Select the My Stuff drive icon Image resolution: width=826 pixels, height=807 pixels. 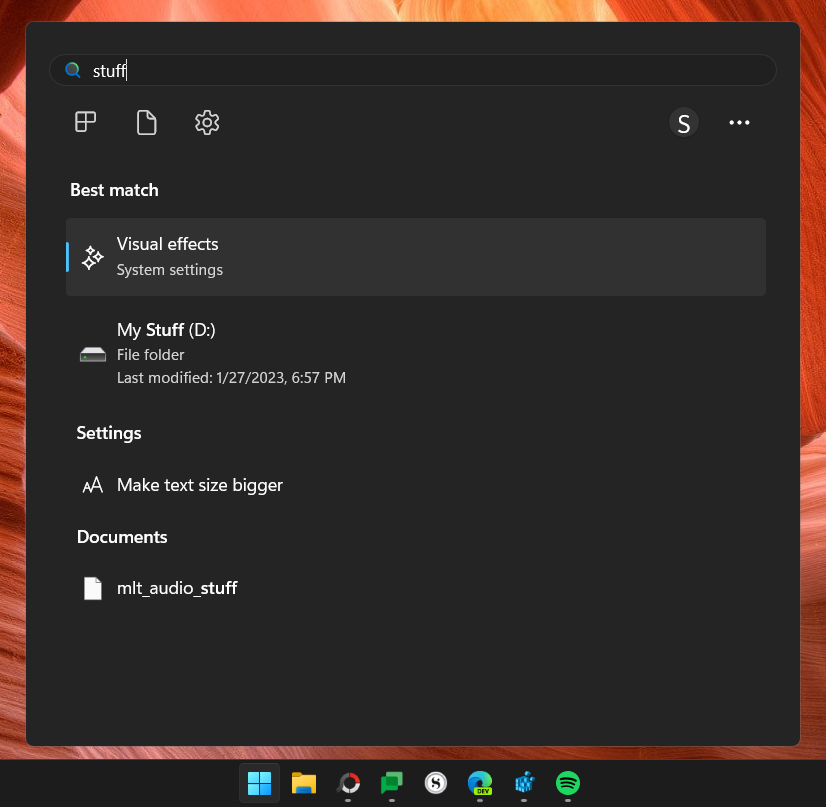[x=92, y=353]
